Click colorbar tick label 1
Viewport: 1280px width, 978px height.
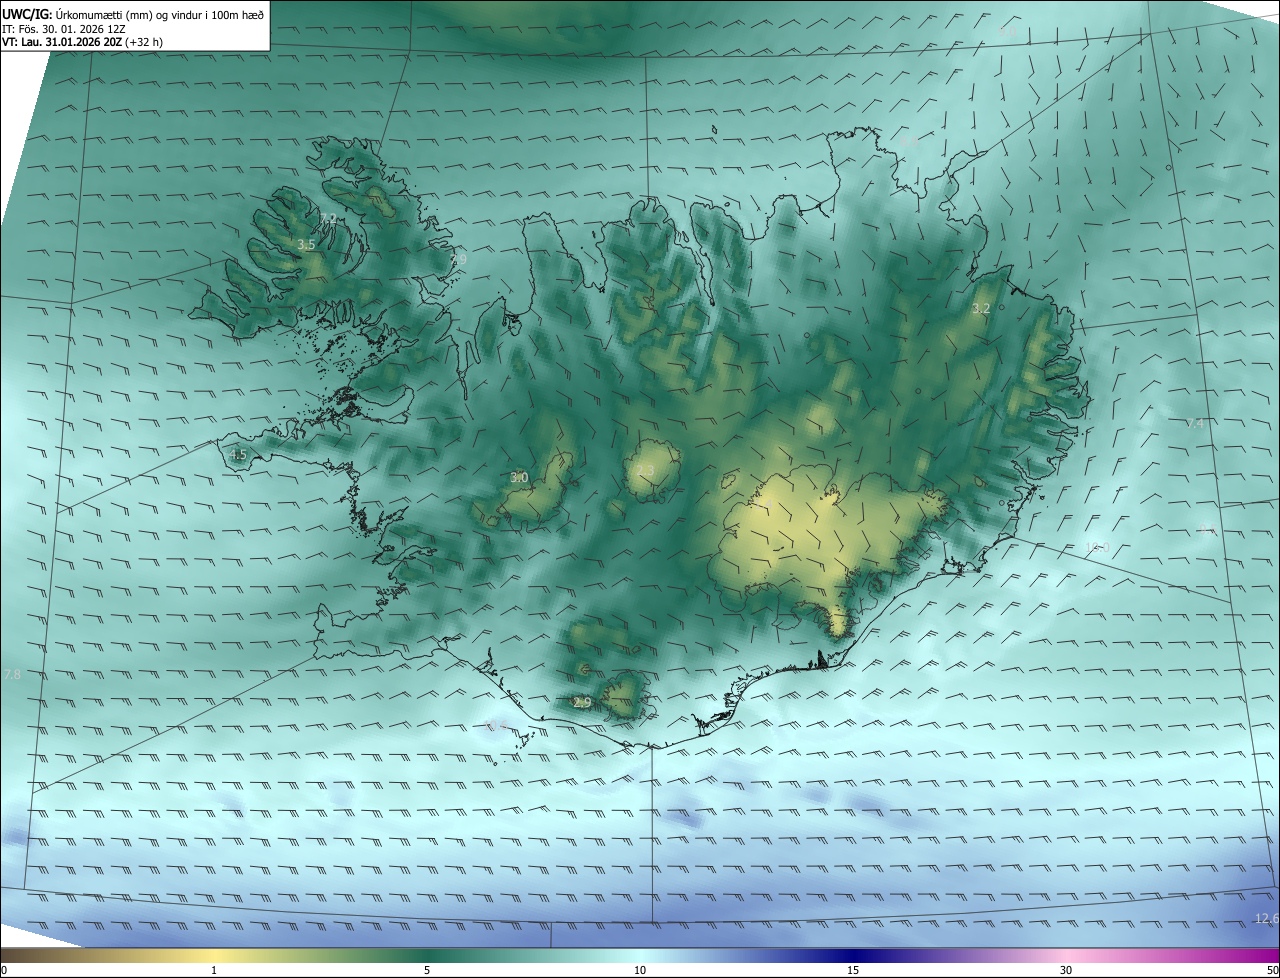tap(214, 970)
